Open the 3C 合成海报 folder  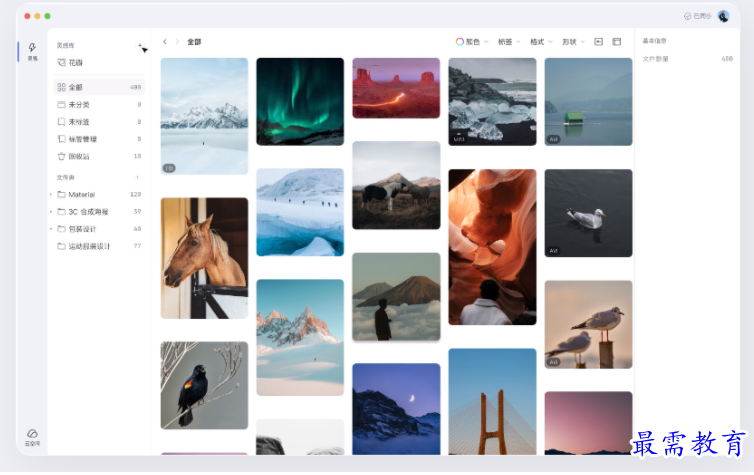[x=99, y=212]
